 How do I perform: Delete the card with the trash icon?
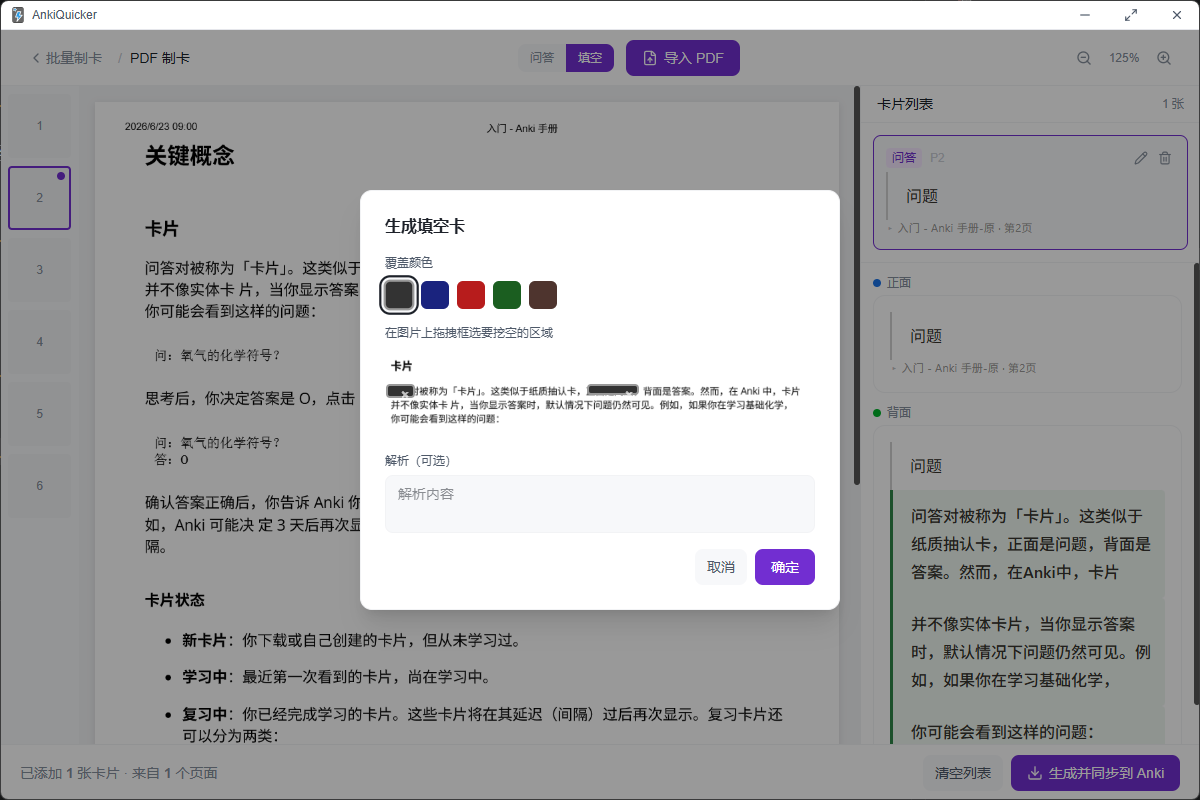point(1165,158)
